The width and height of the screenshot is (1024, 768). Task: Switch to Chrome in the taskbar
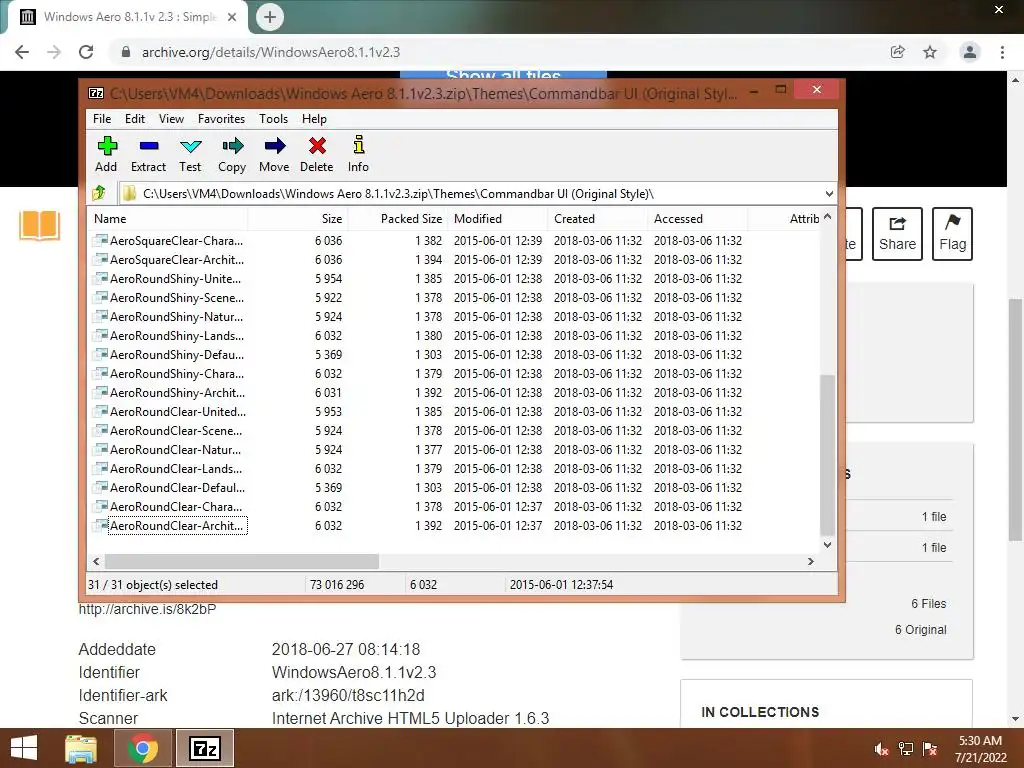pos(143,748)
